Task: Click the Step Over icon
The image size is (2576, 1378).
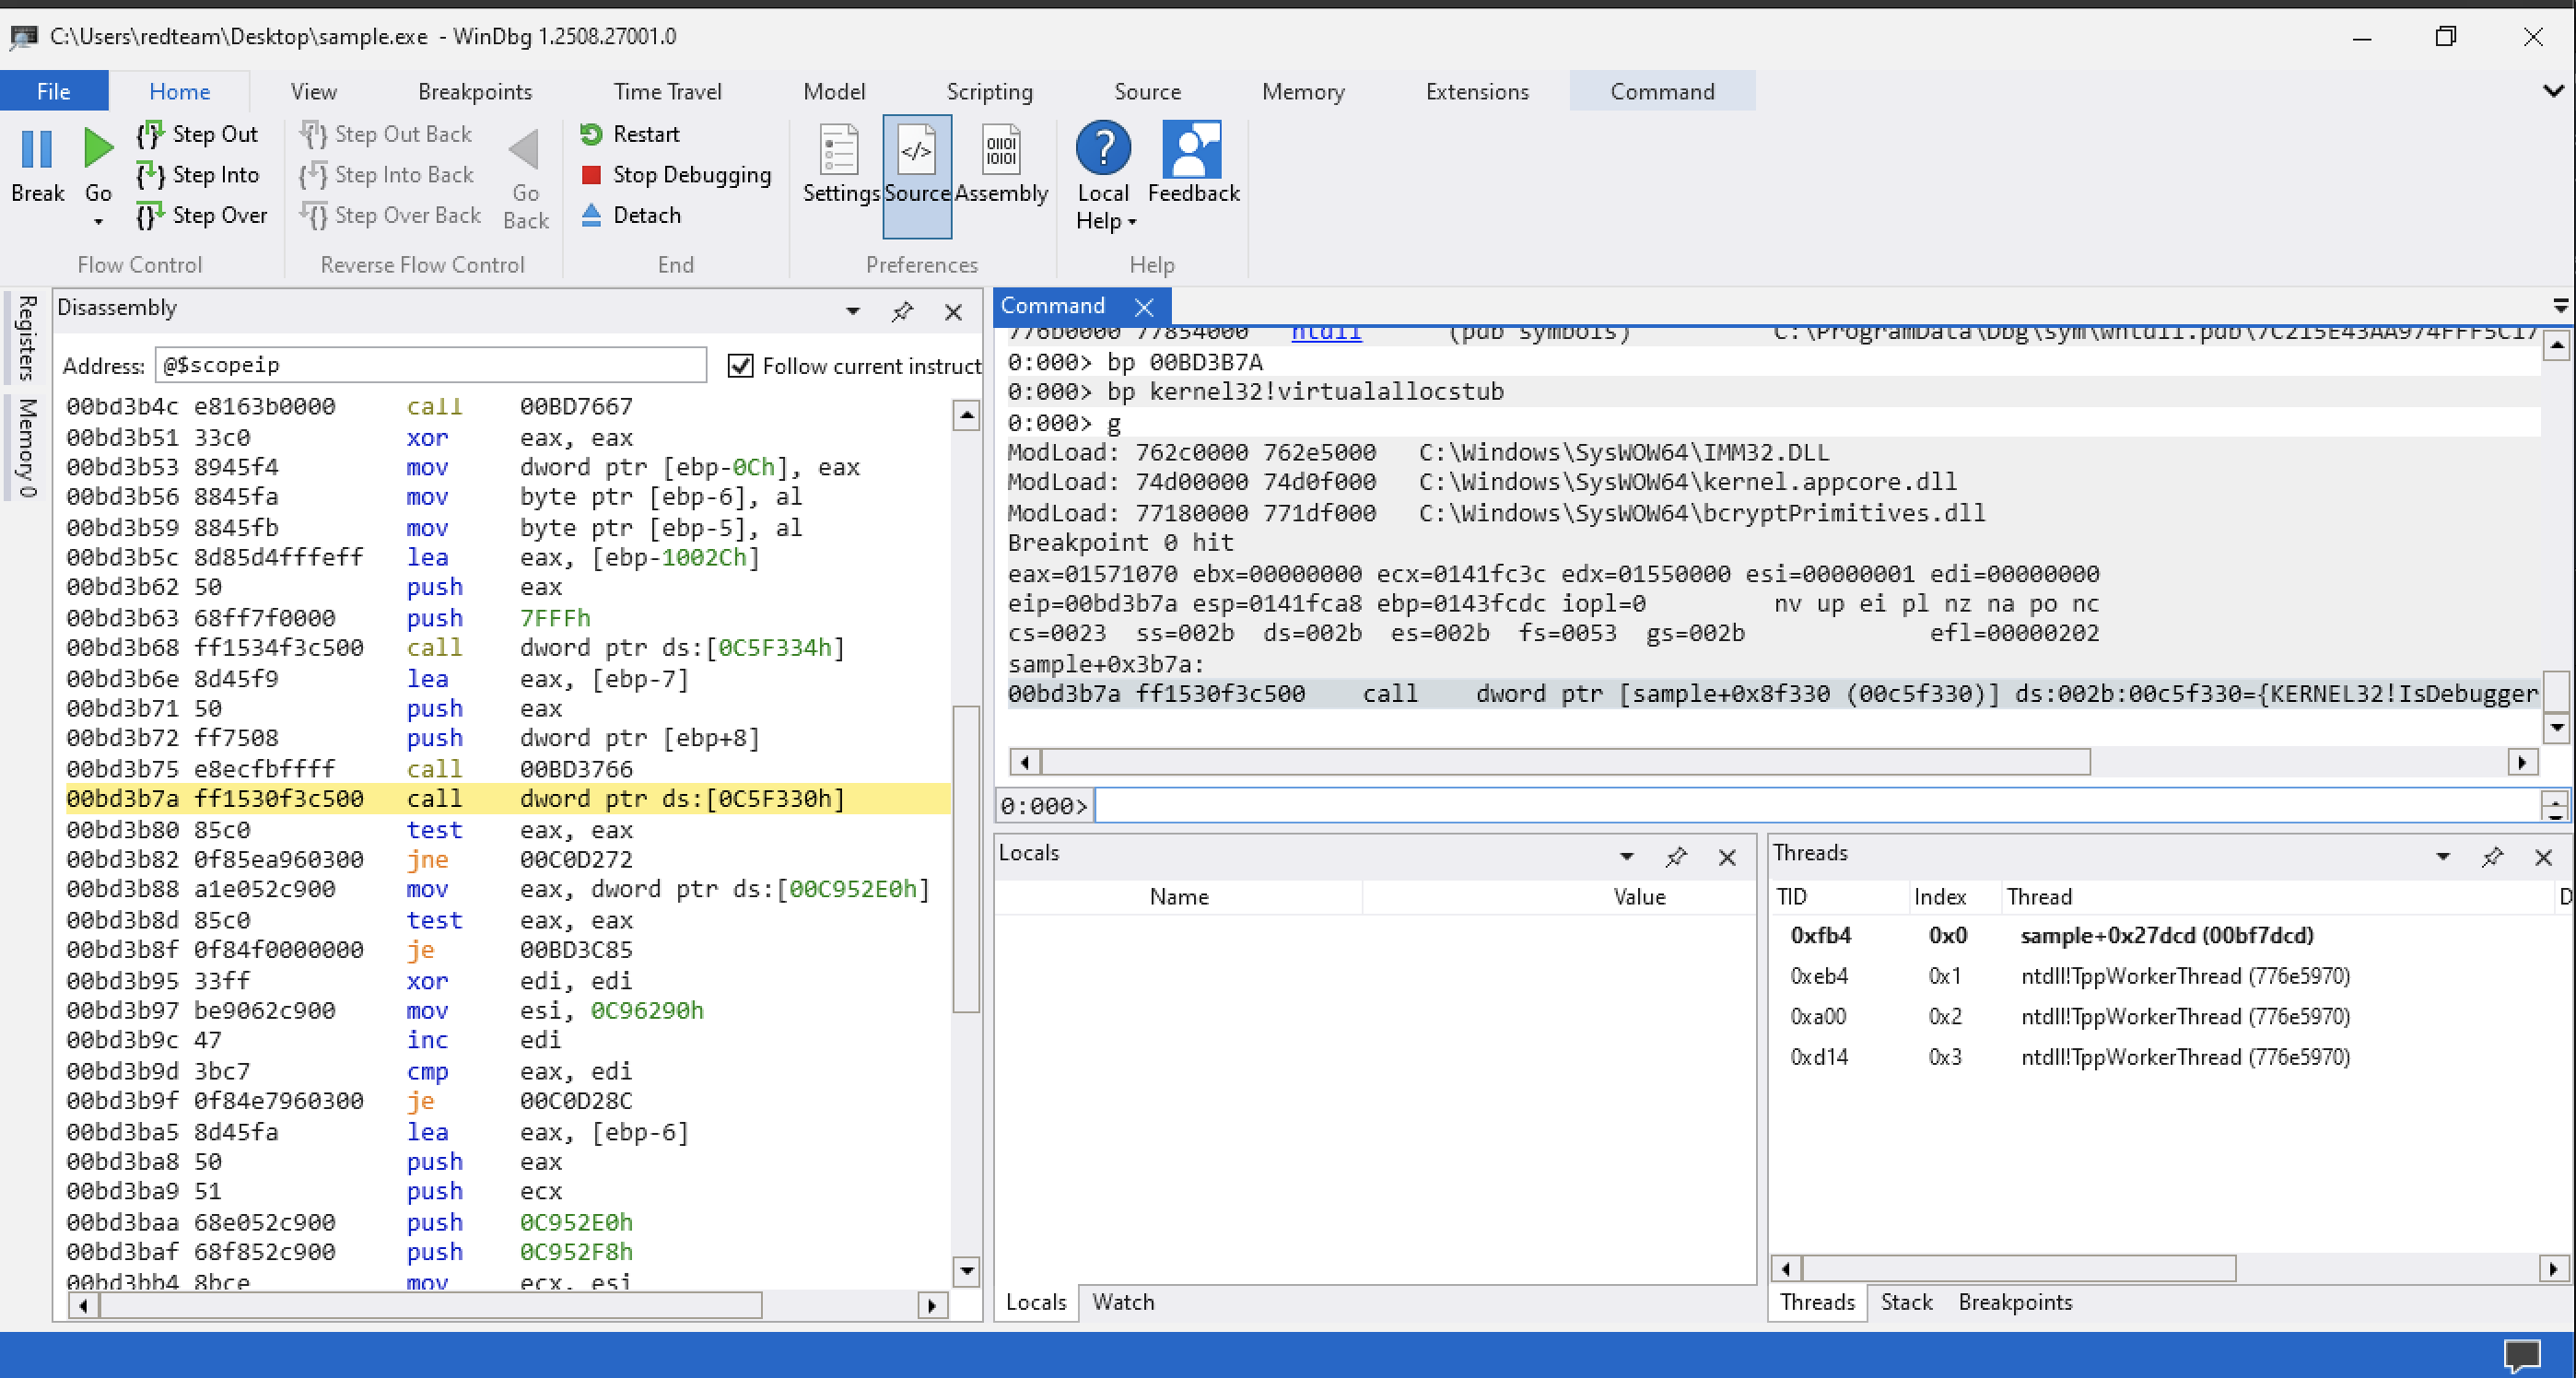Action: pyautogui.click(x=150, y=216)
